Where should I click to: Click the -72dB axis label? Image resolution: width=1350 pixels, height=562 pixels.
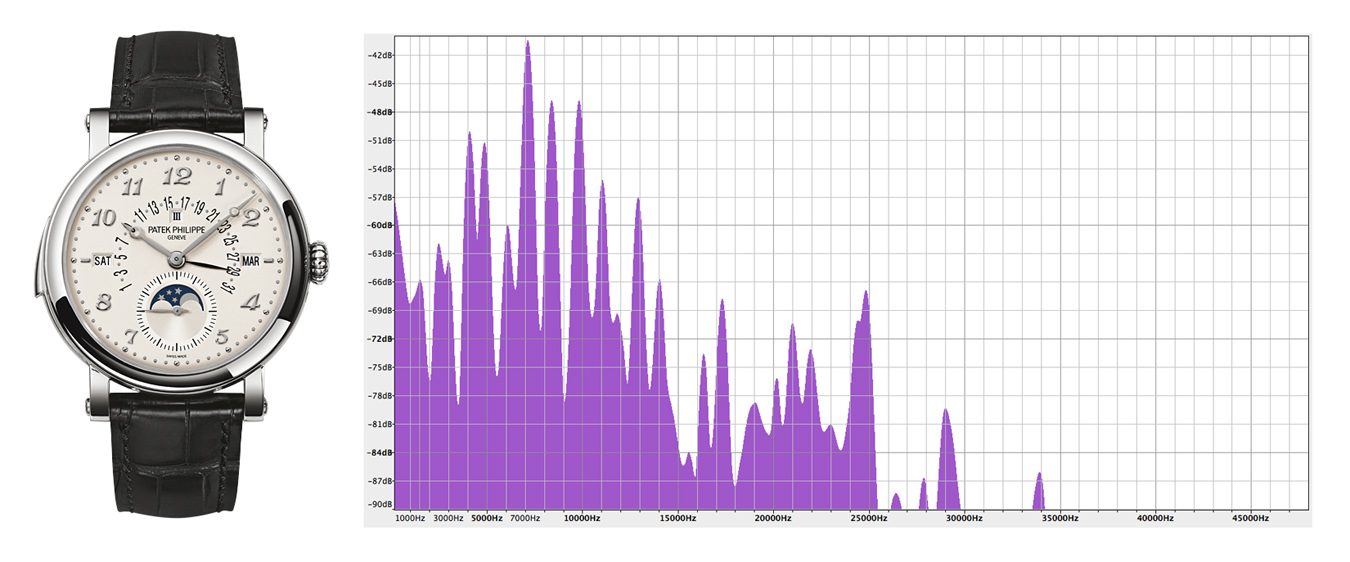[x=379, y=339]
